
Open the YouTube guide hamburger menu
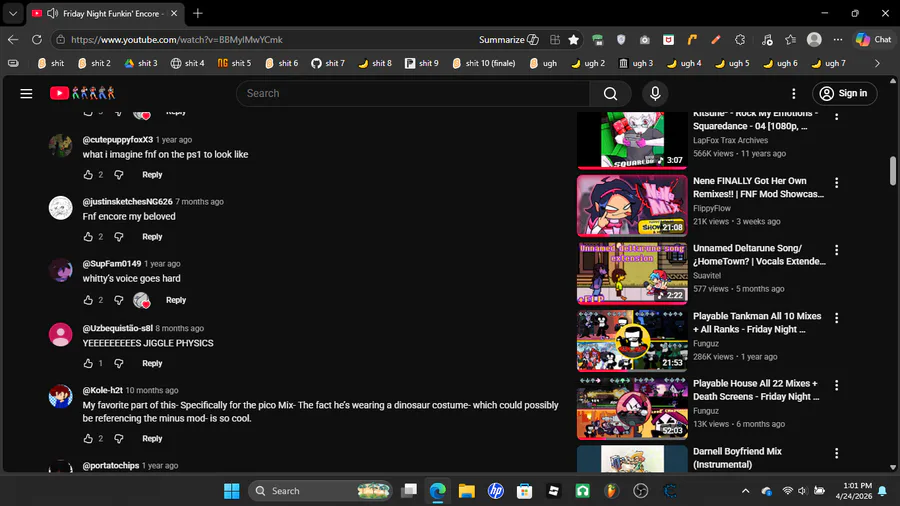(26, 94)
